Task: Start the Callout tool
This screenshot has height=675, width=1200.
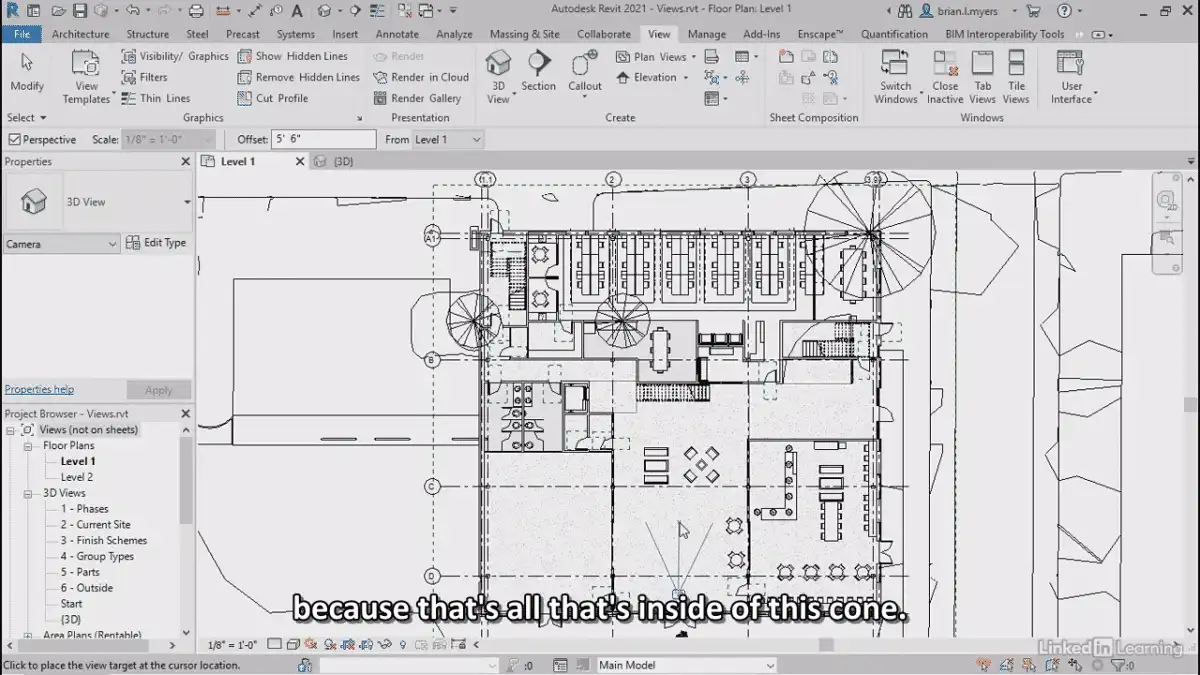Action: click(x=585, y=72)
